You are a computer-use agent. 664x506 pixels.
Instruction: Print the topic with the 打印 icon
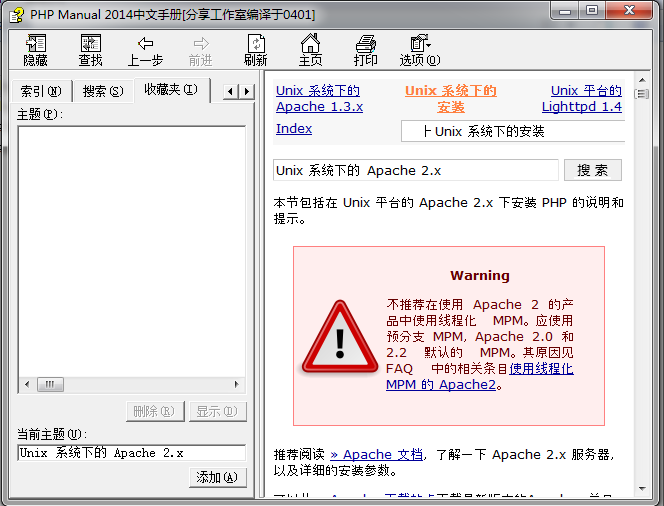point(365,50)
